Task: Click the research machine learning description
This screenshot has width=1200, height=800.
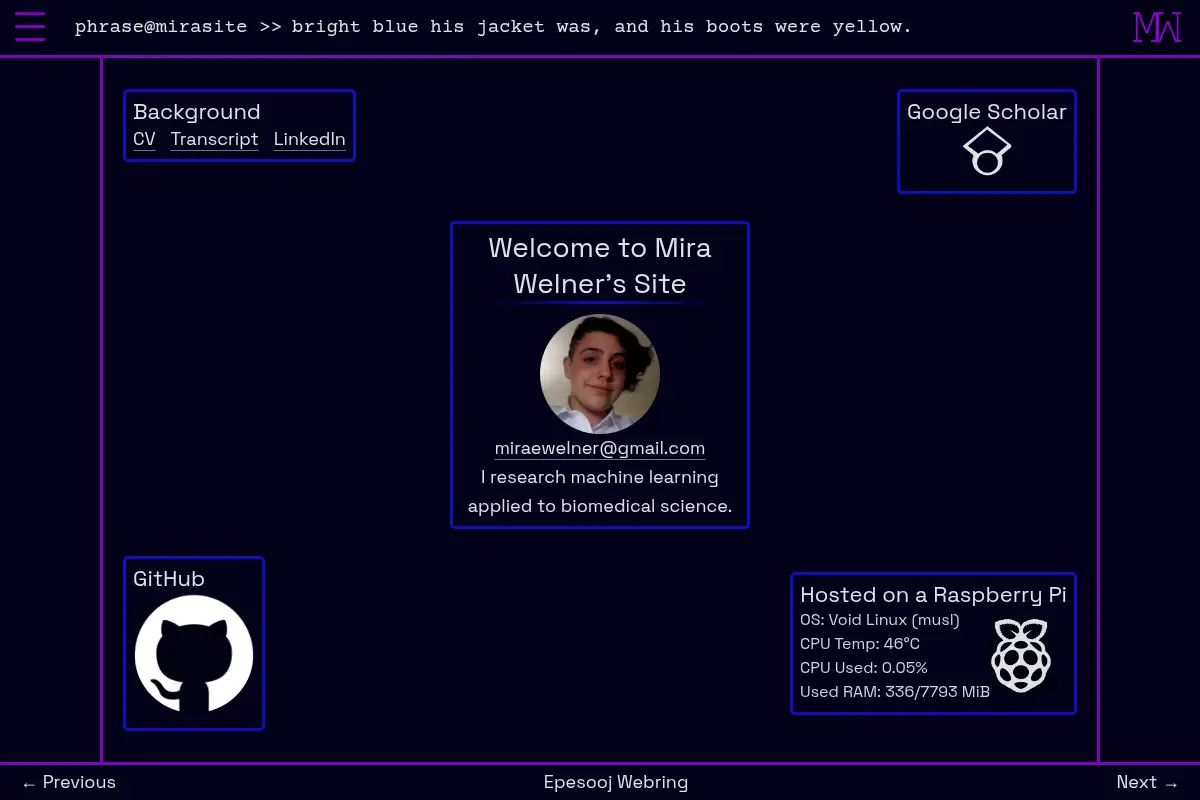Action: pyautogui.click(x=600, y=491)
